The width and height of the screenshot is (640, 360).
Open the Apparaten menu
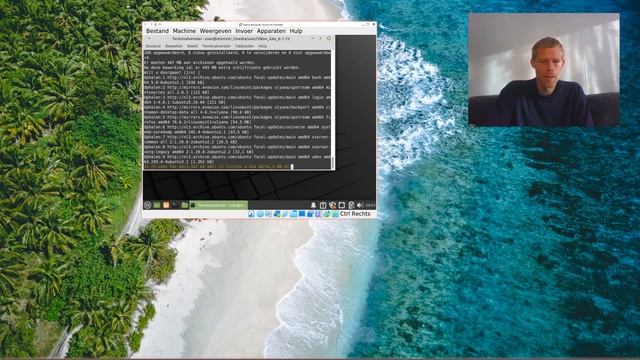pos(271,31)
